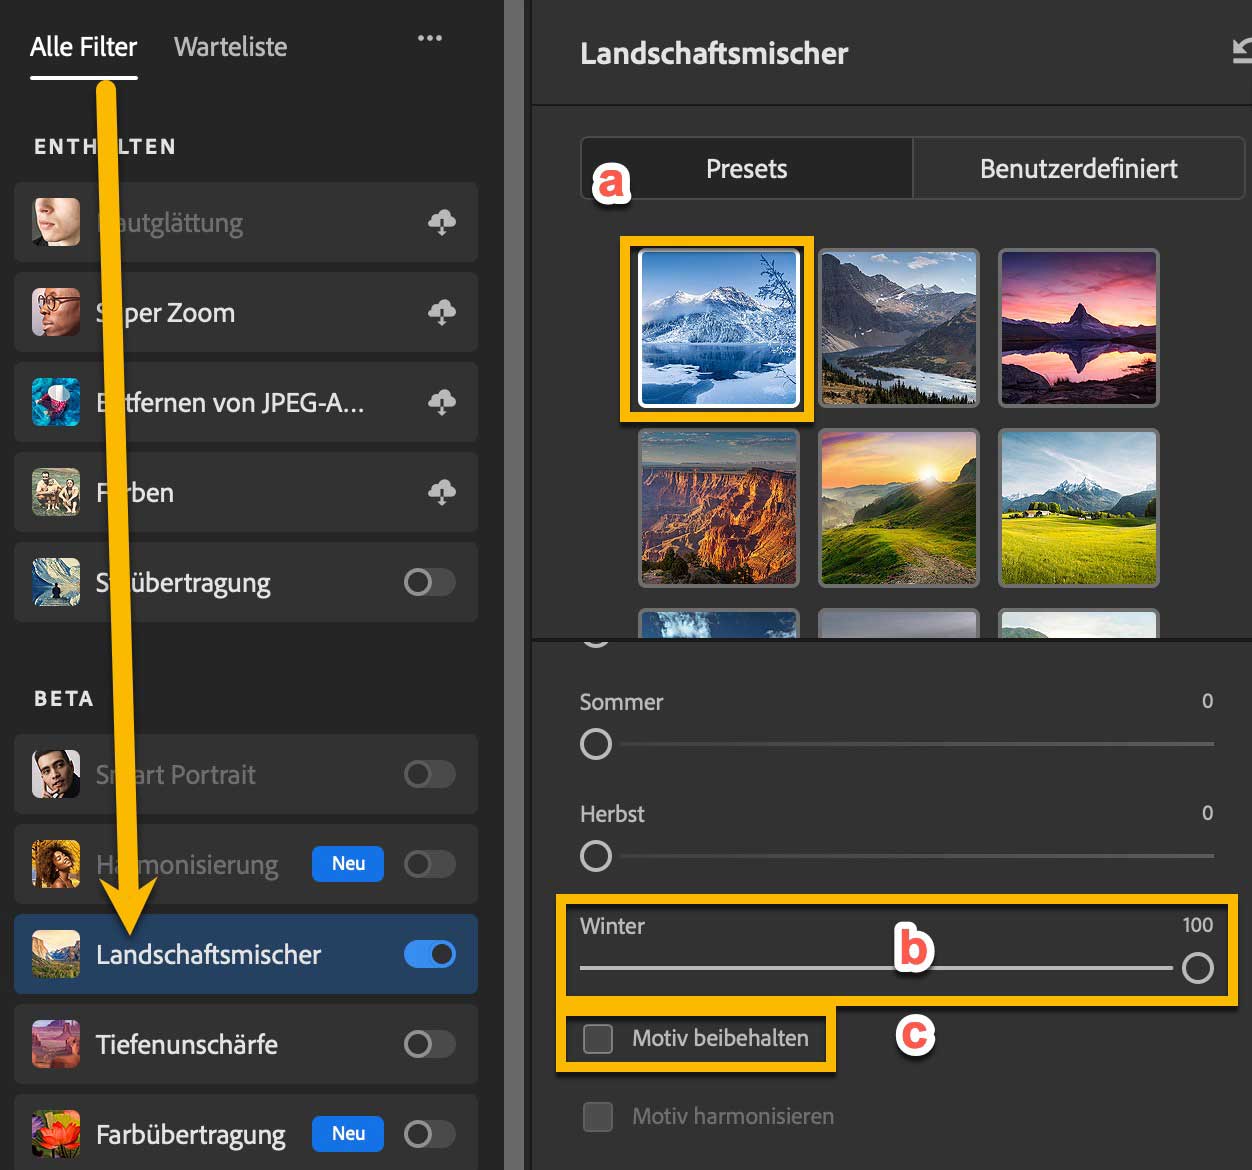This screenshot has width=1252, height=1170.
Task: Click the Winter slider handle
Action: click(x=1197, y=968)
